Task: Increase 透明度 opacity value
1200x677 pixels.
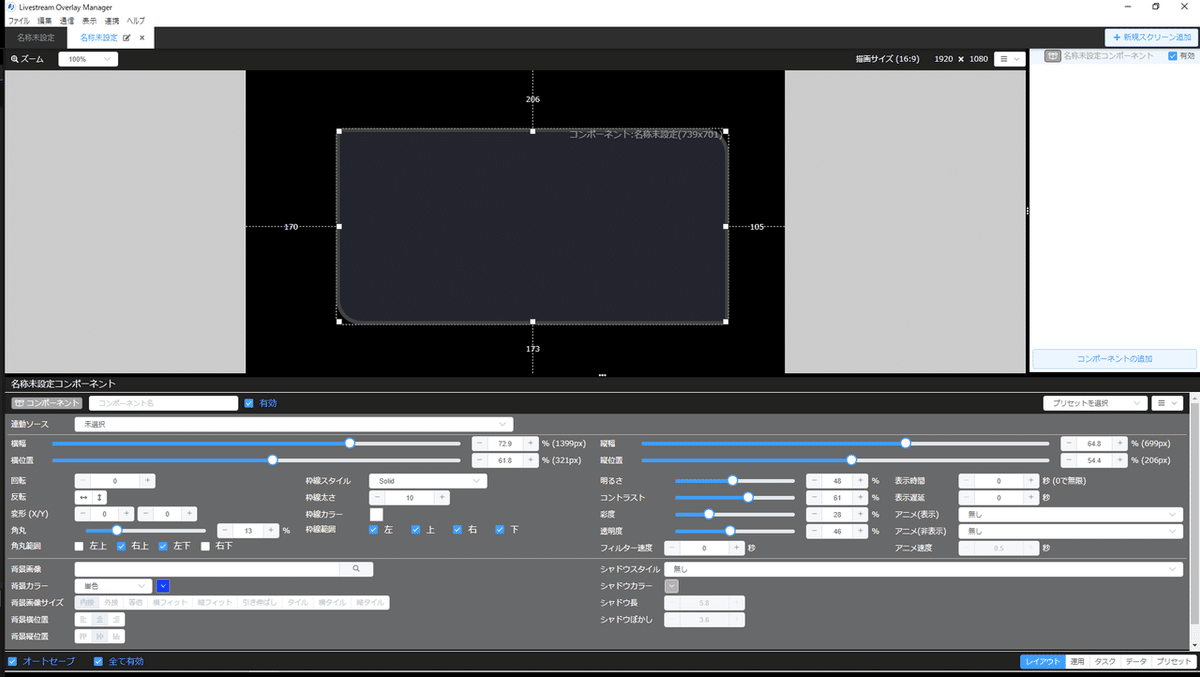Action: (860, 531)
